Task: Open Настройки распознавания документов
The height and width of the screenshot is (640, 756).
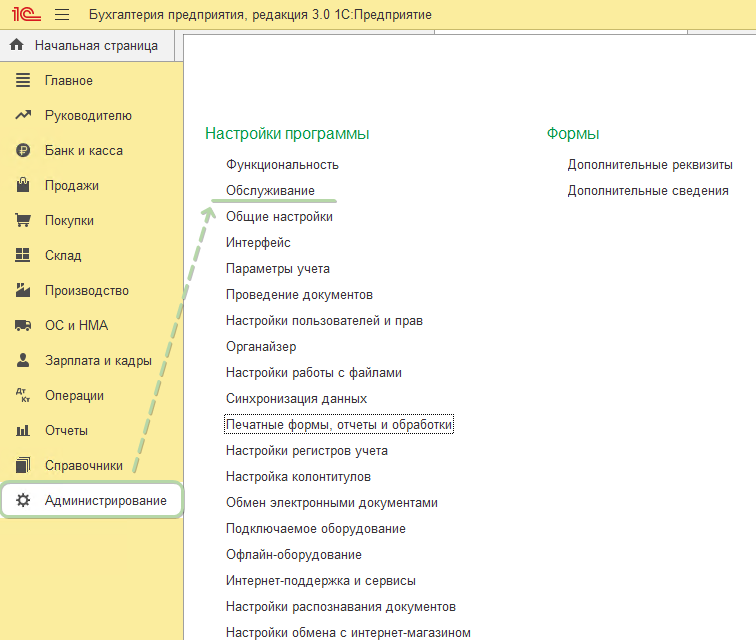Action: click(x=341, y=607)
